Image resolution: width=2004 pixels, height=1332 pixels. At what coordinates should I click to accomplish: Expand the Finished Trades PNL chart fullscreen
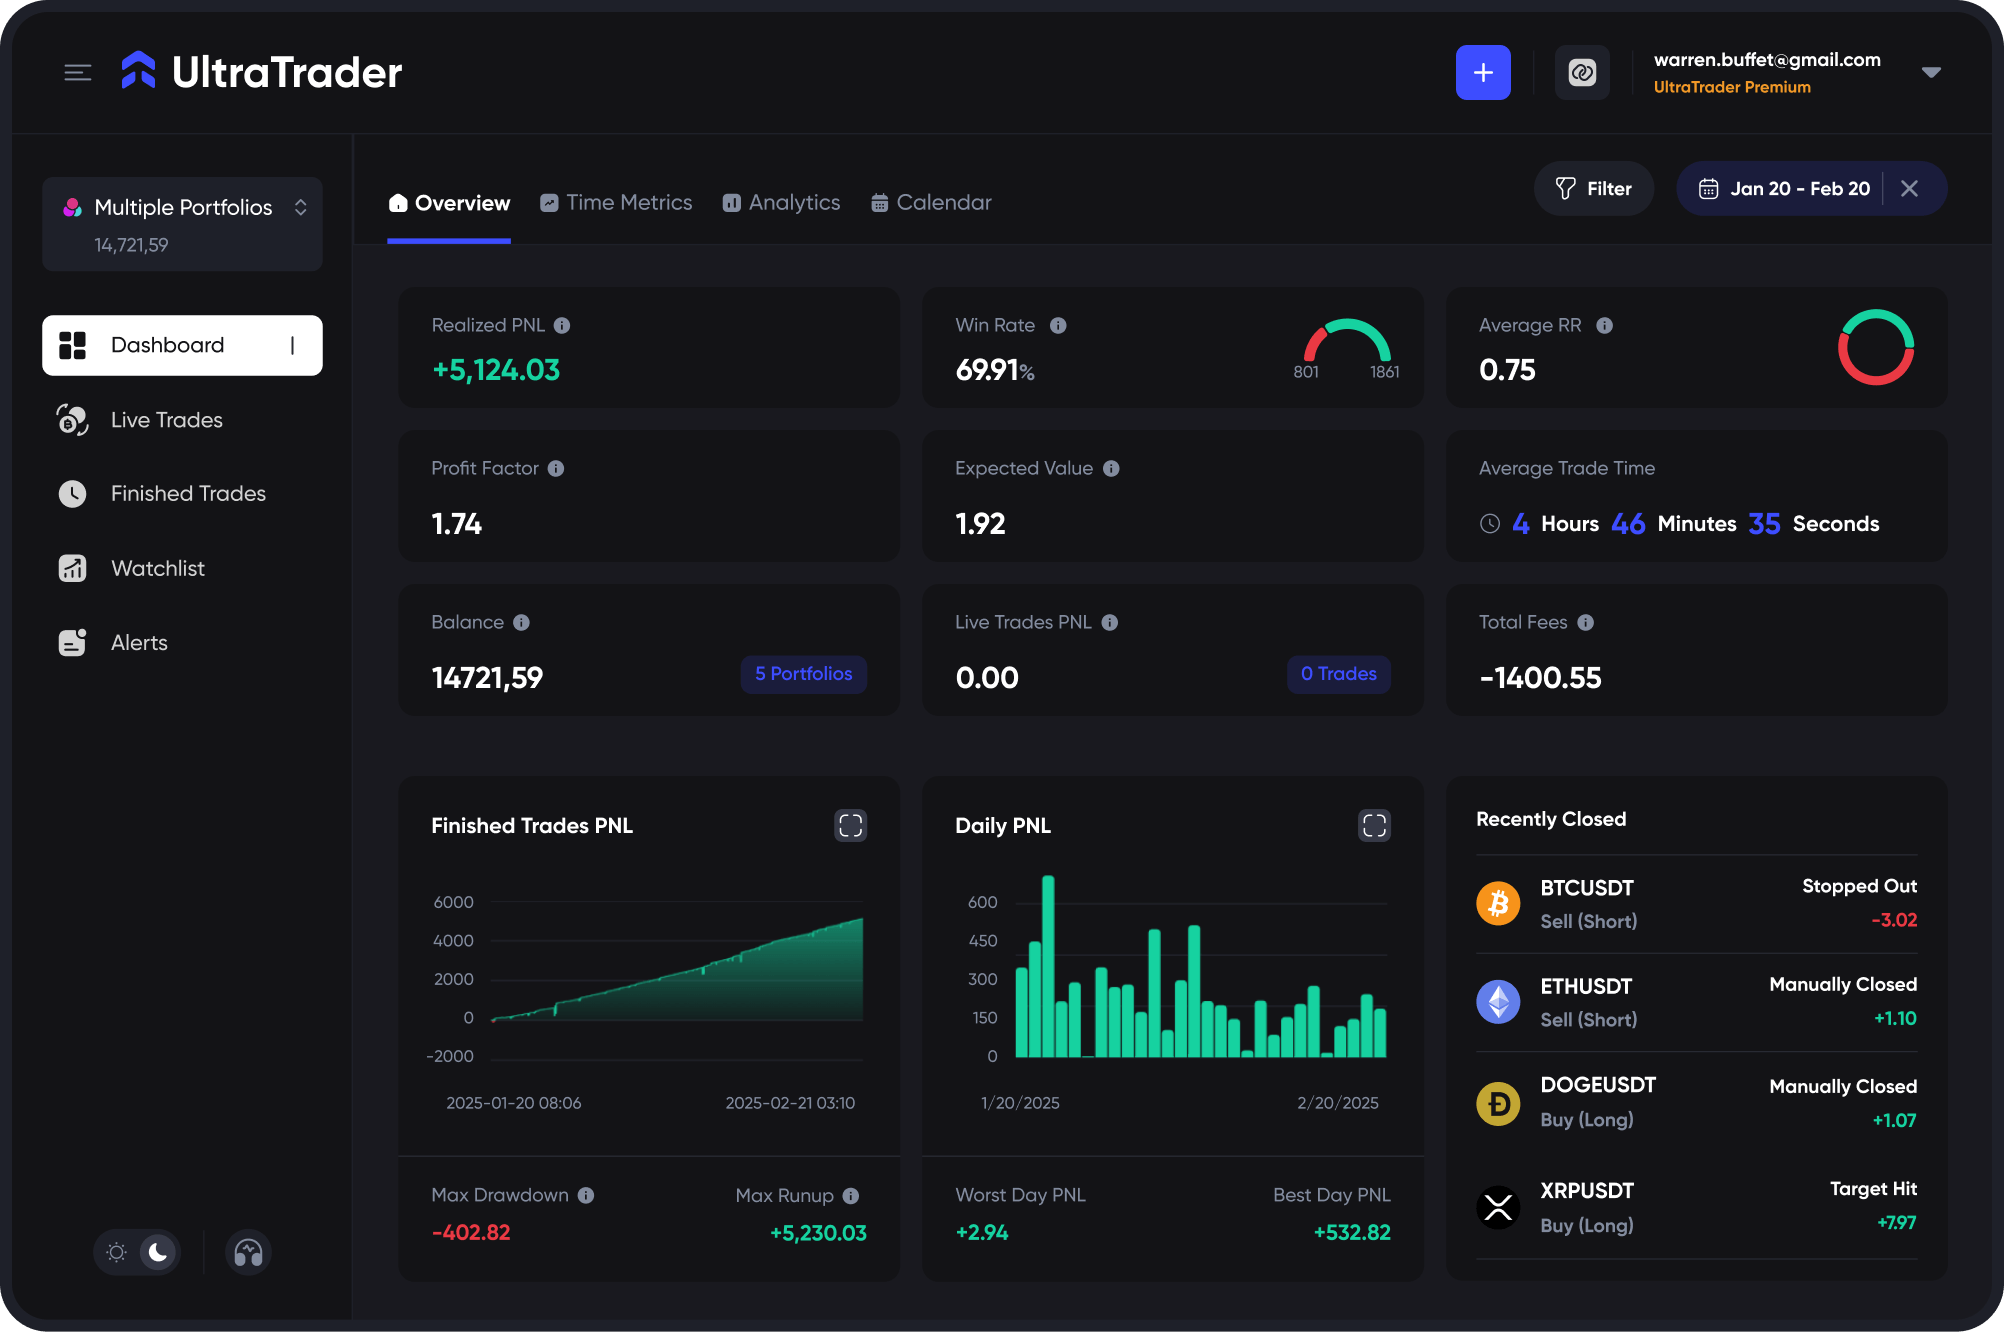(x=850, y=825)
